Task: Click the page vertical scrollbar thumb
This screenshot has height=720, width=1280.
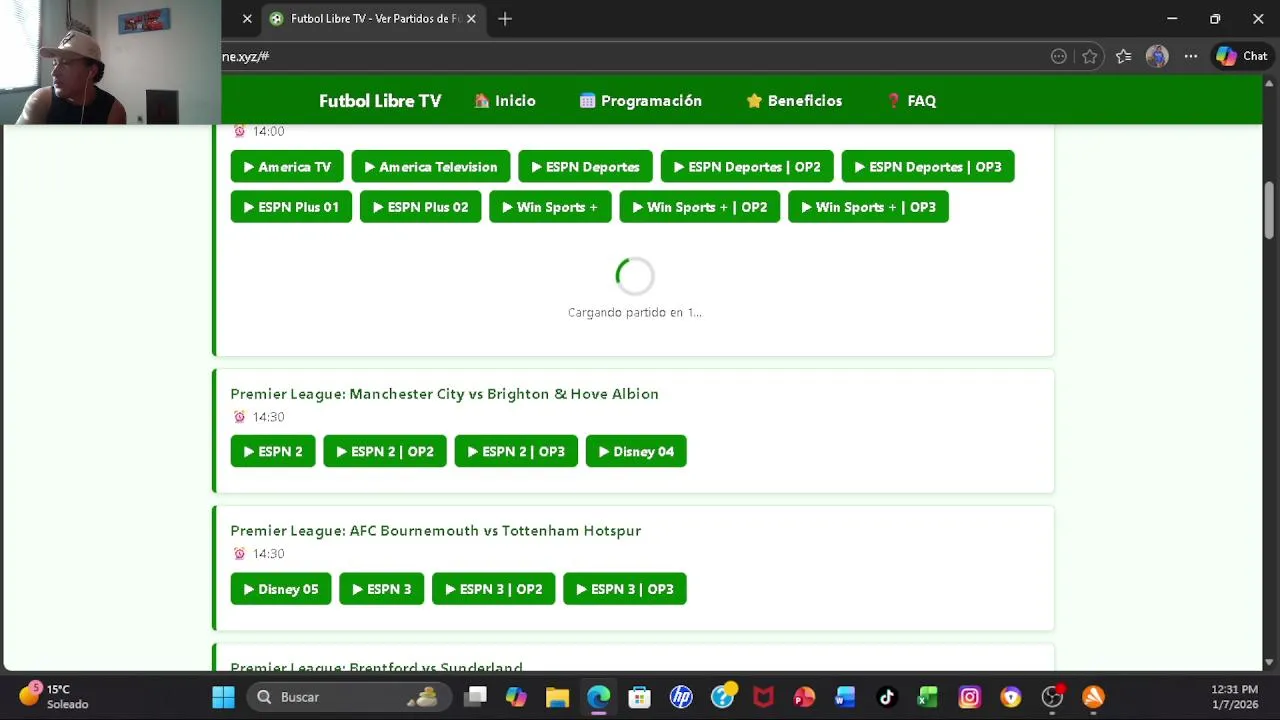Action: point(1269,210)
